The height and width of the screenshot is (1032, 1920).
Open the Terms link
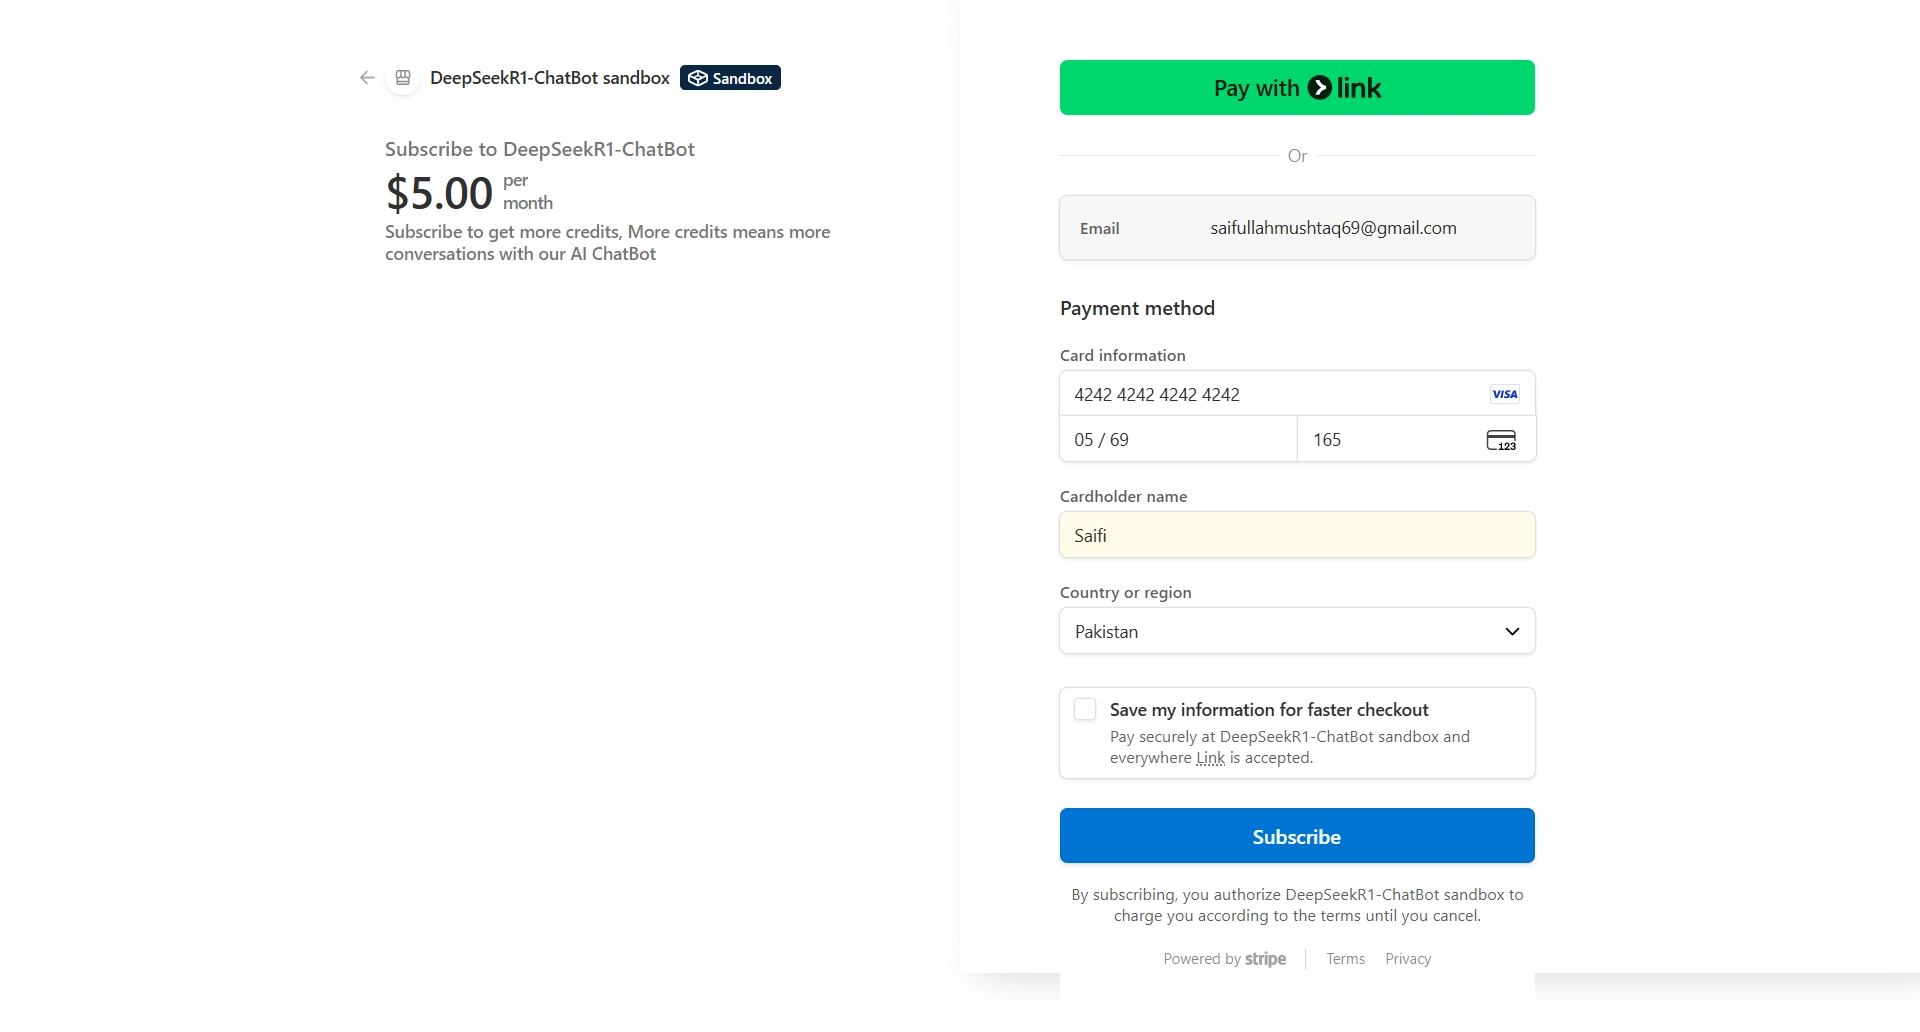point(1345,959)
